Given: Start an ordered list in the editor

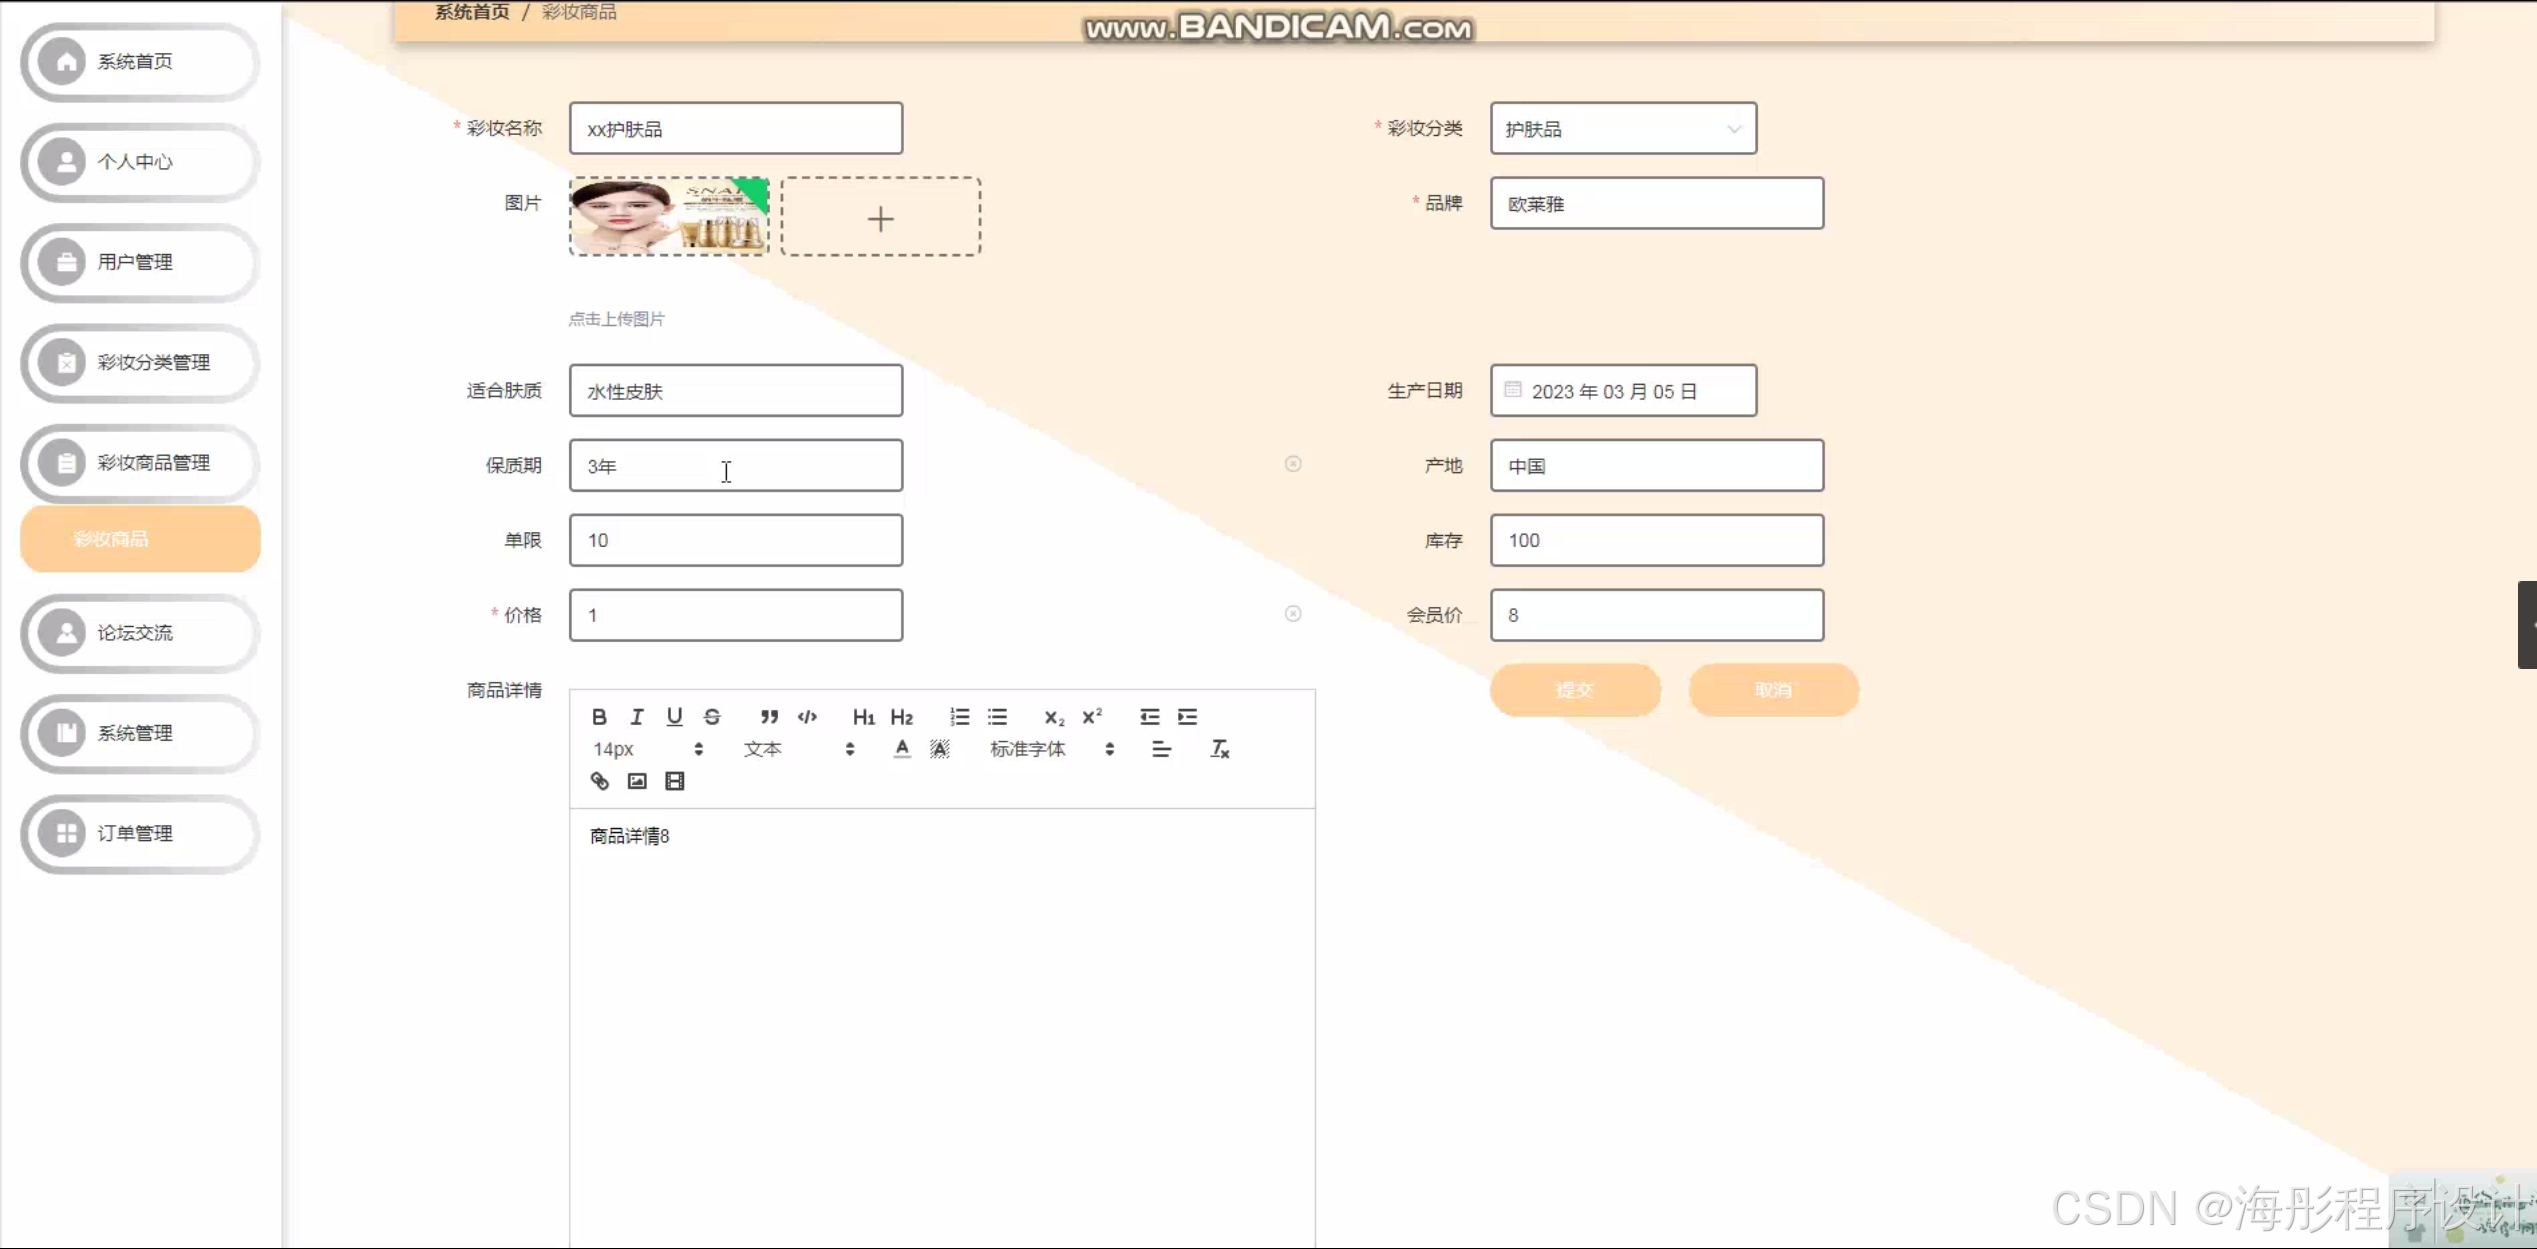Looking at the screenshot, I should 959,716.
